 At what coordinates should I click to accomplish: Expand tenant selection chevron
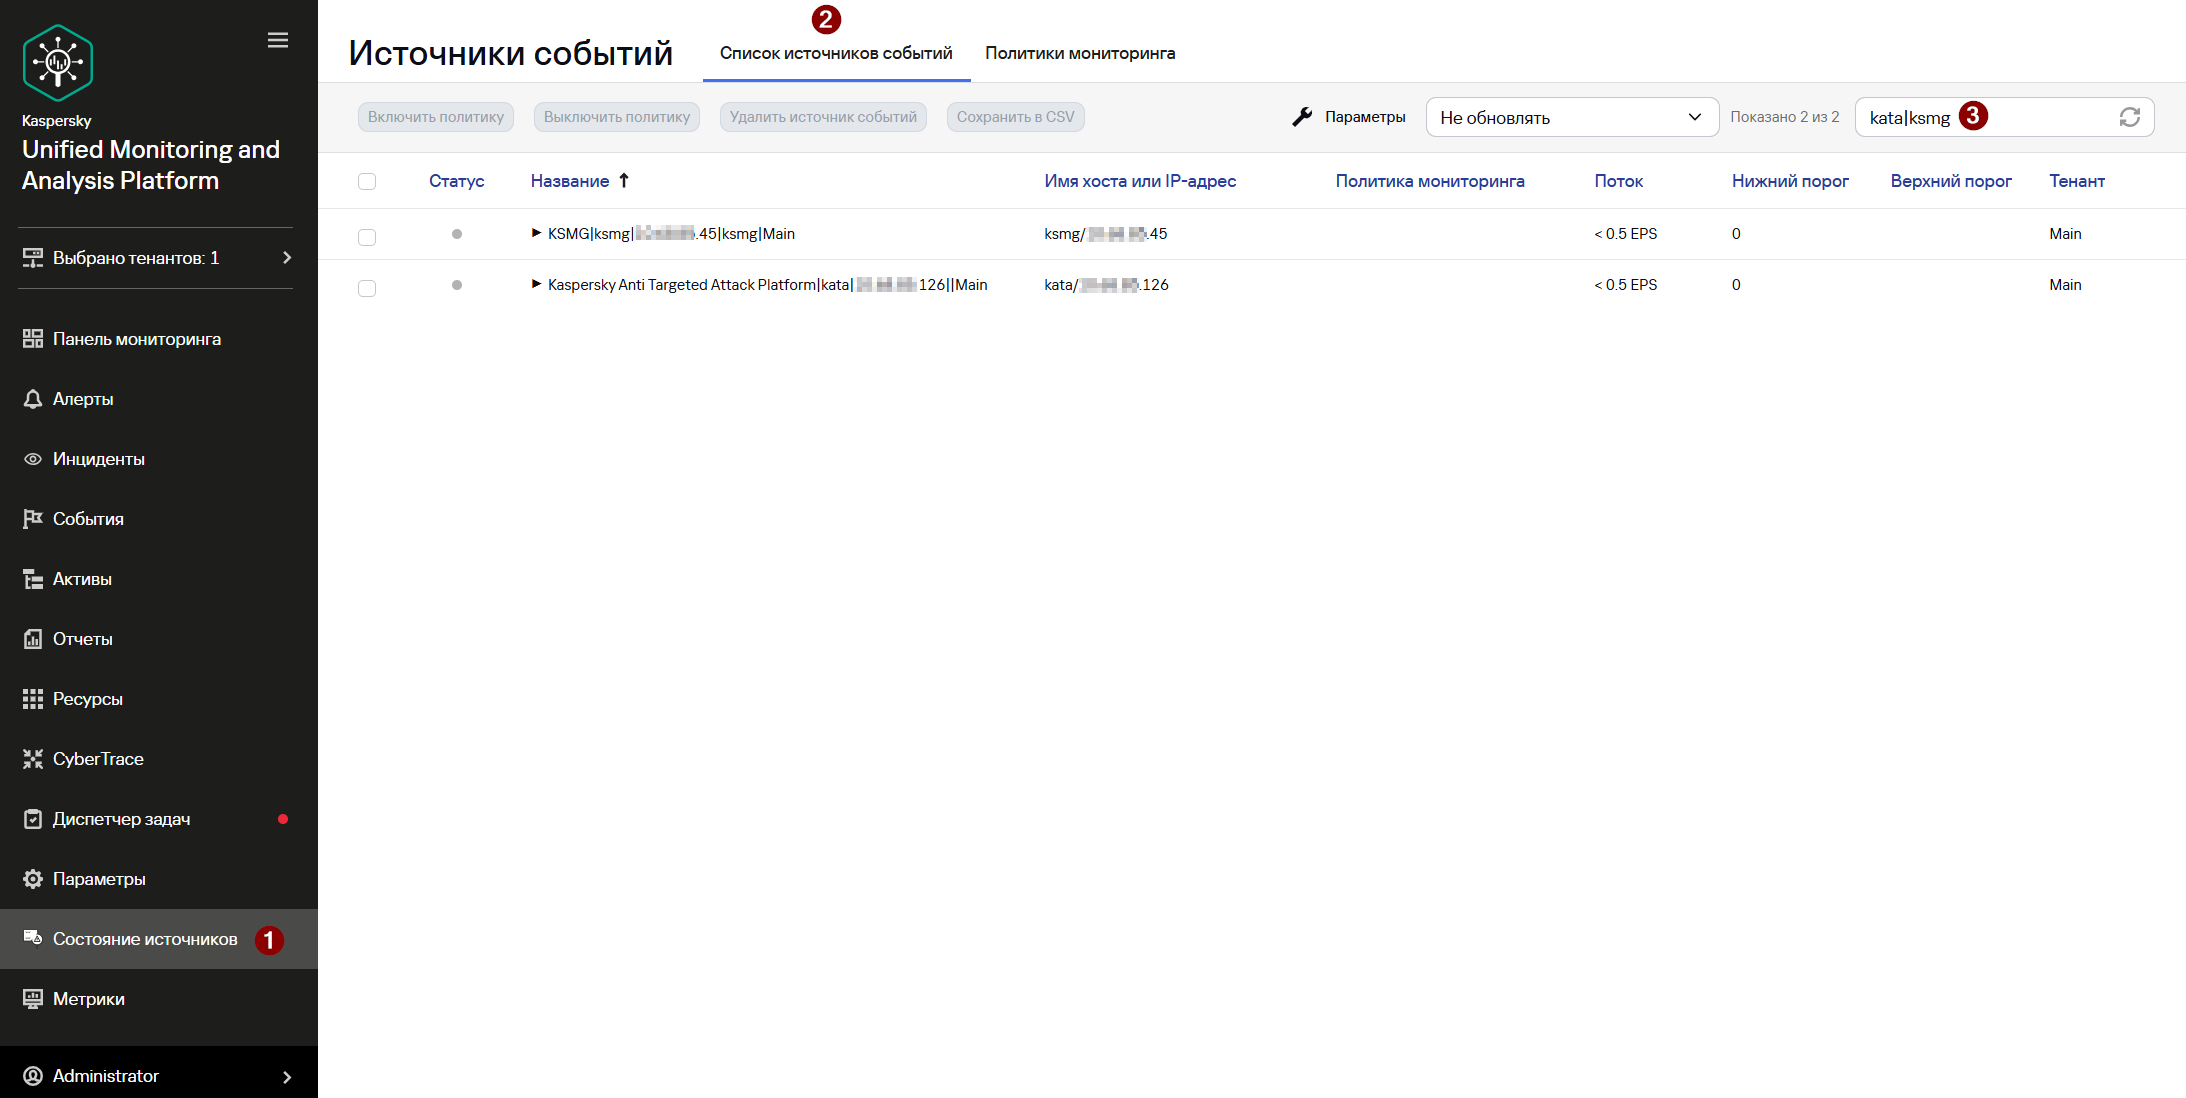click(287, 258)
